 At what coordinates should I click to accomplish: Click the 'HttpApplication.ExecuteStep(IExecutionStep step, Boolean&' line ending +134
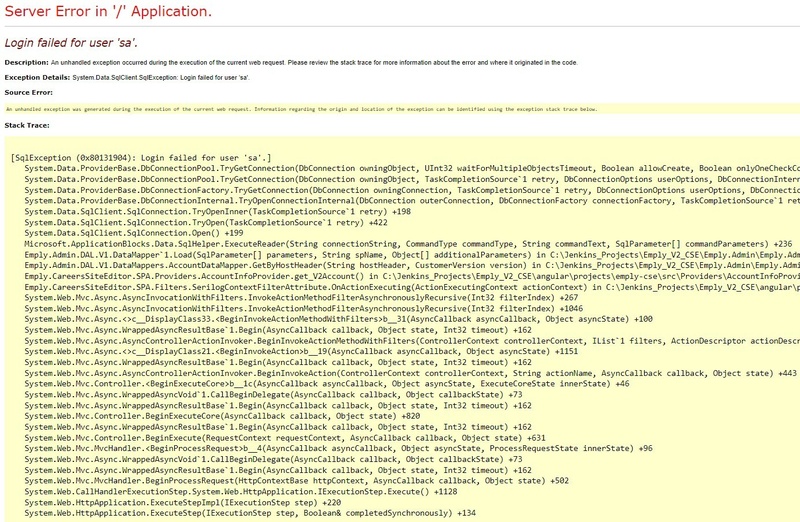coord(250,513)
